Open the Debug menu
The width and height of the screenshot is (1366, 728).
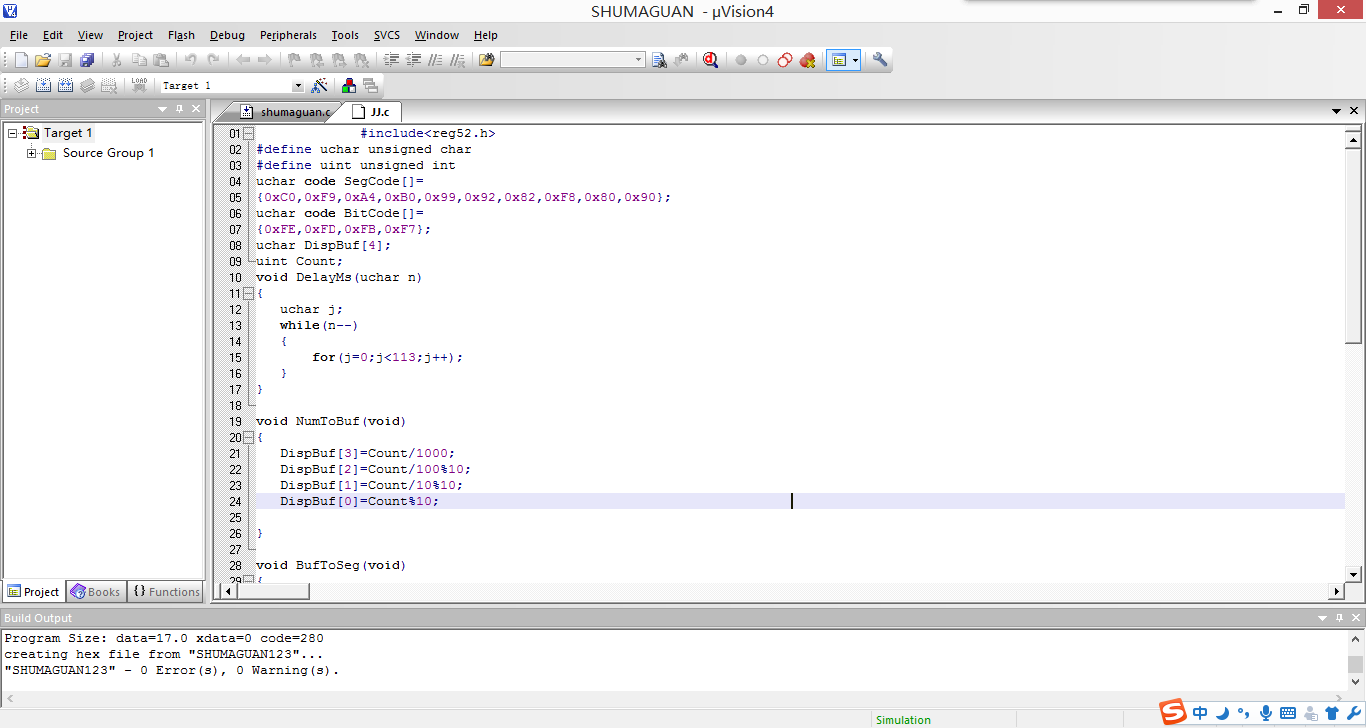click(x=227, y=35)
